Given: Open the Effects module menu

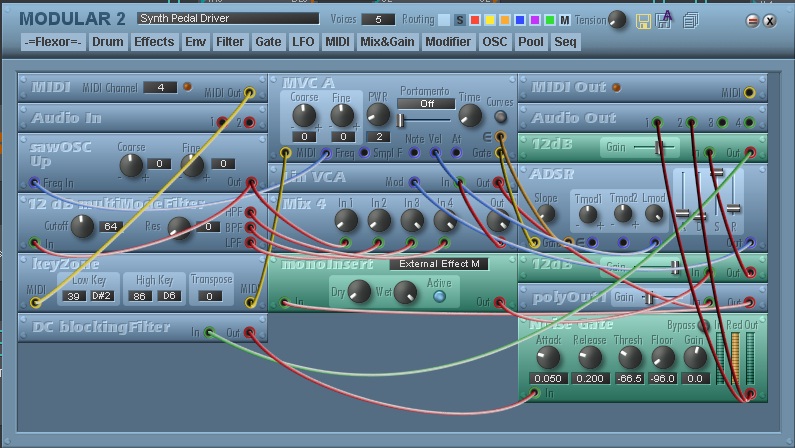Looking at the screenshot, I should tap(154, 42).
